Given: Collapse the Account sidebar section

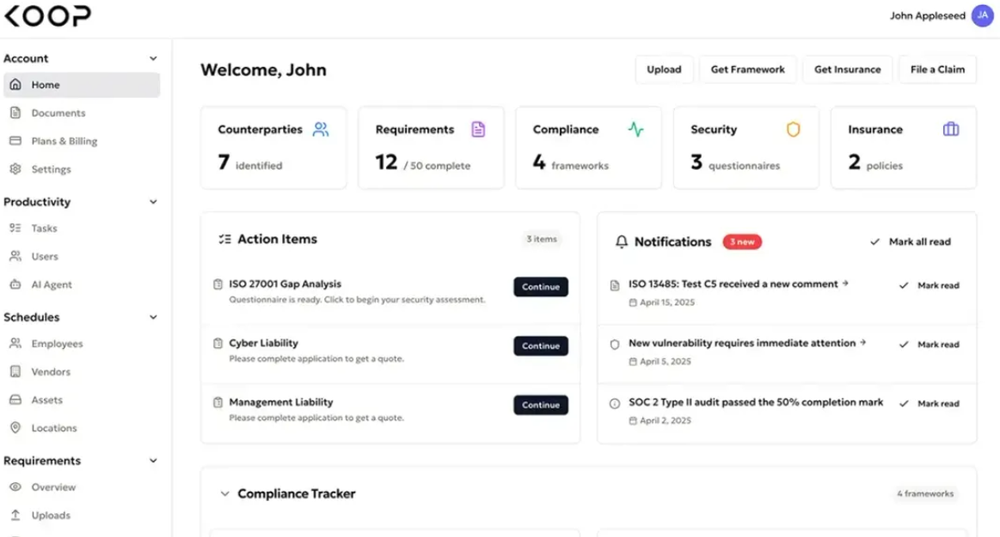Looking at the screenshot, I should [x=153, y=58].
